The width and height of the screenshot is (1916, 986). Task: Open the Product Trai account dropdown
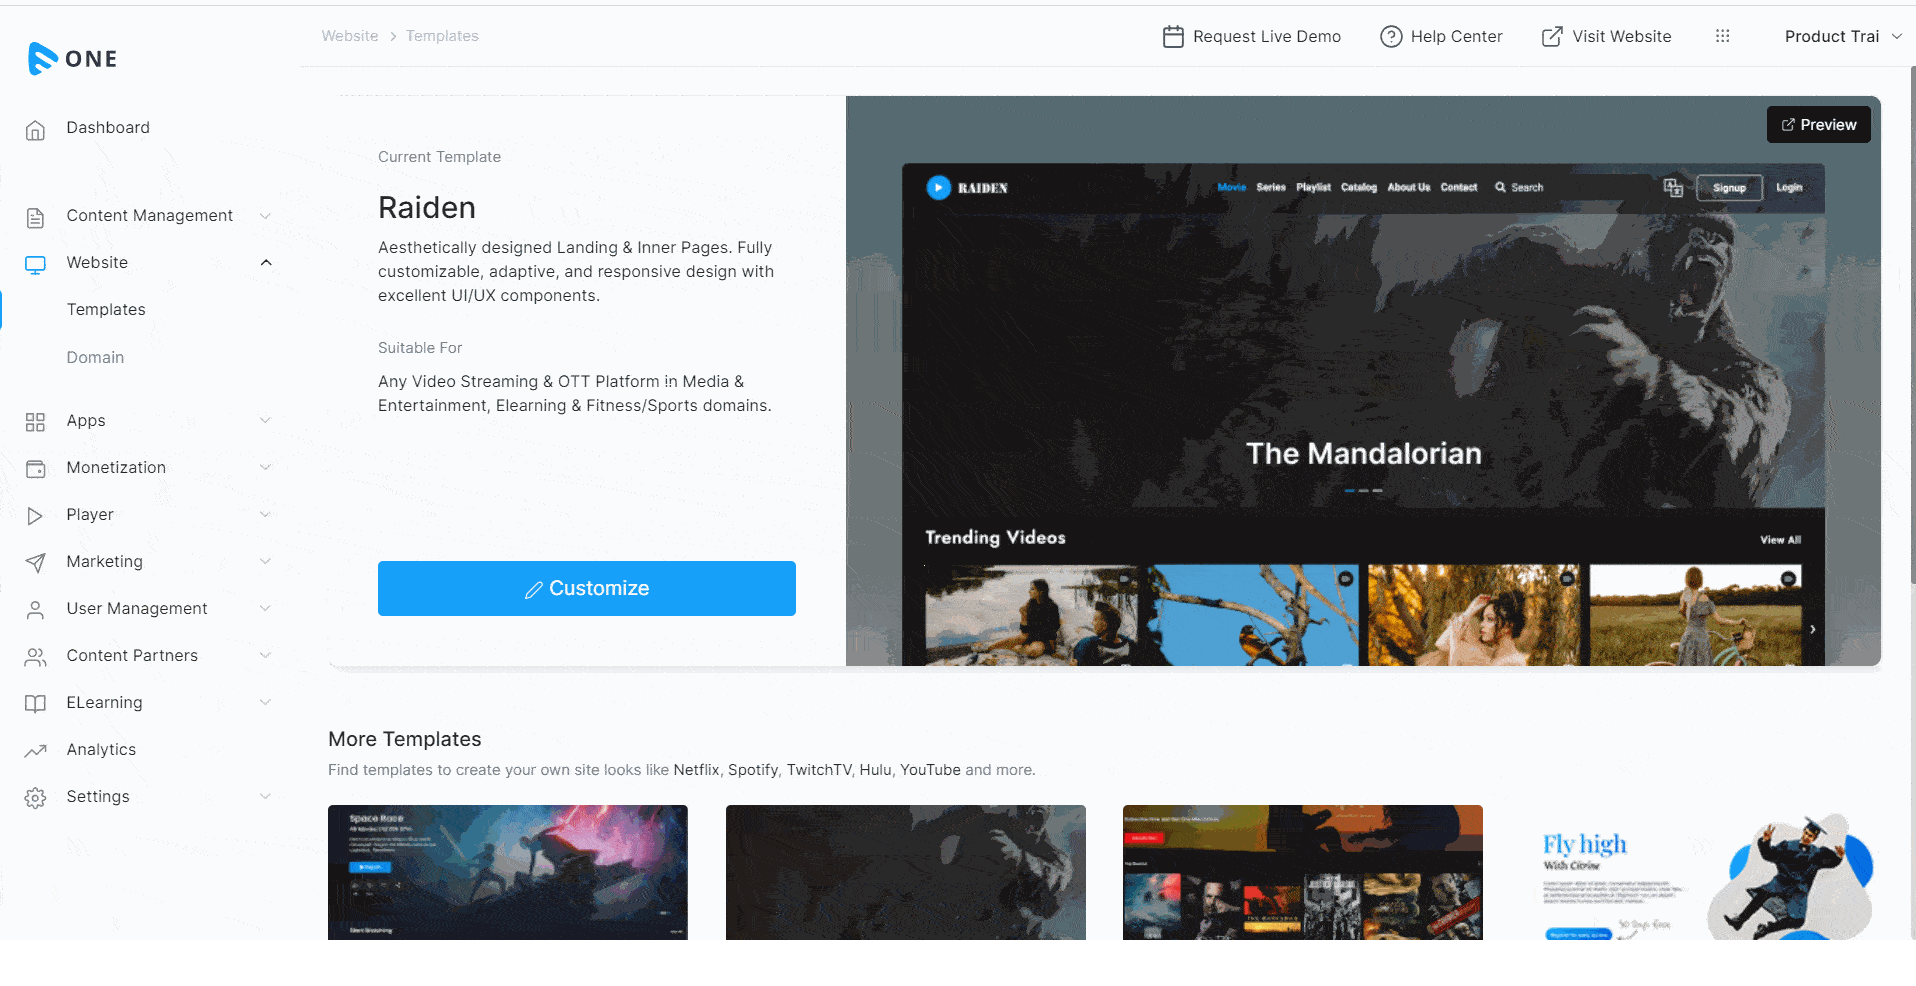point(1843,36)
